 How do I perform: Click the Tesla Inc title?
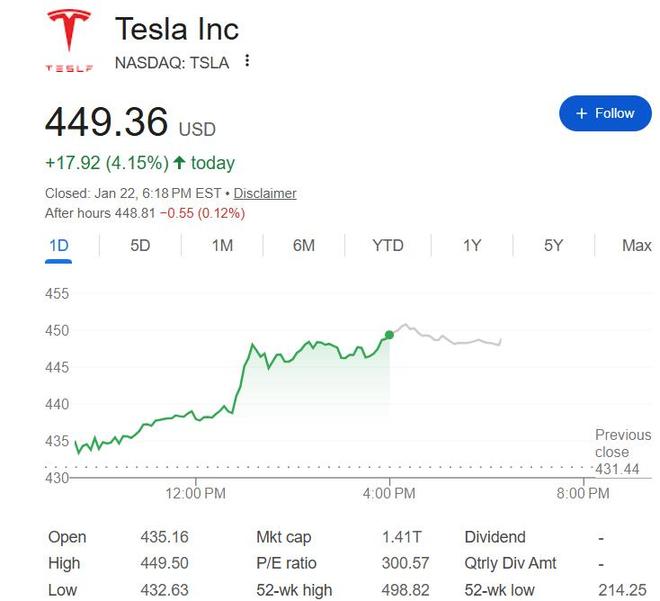tap(177, 28)
